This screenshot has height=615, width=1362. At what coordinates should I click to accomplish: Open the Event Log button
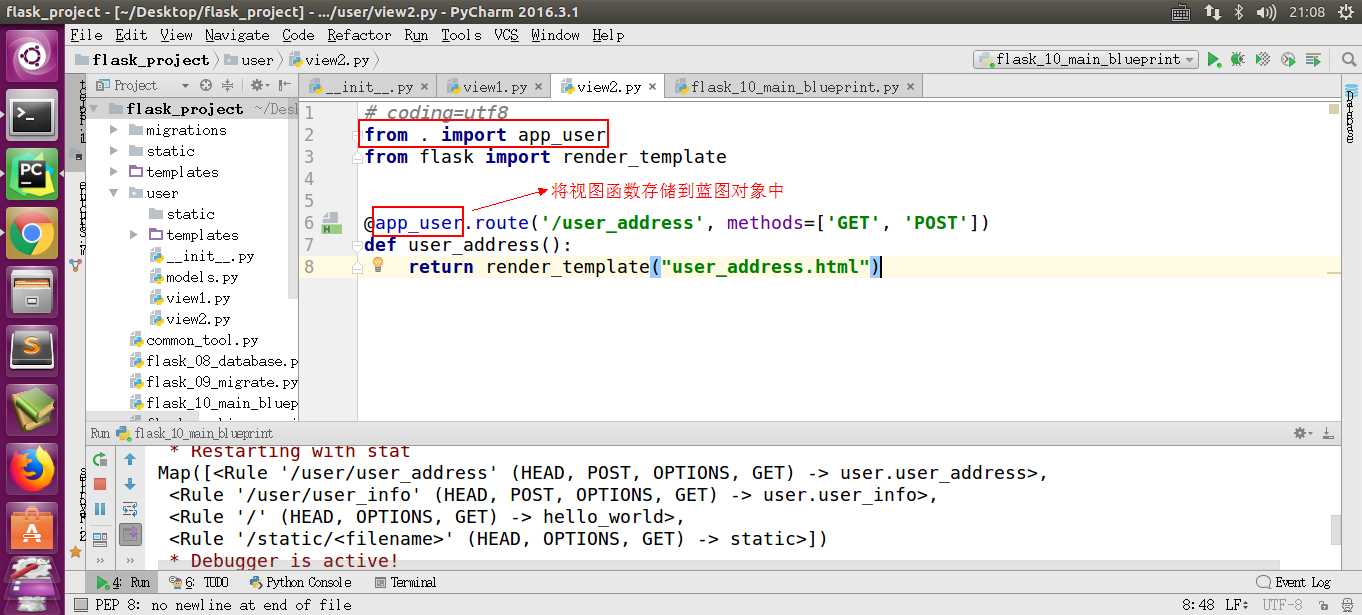click(x=1295, y=582)
